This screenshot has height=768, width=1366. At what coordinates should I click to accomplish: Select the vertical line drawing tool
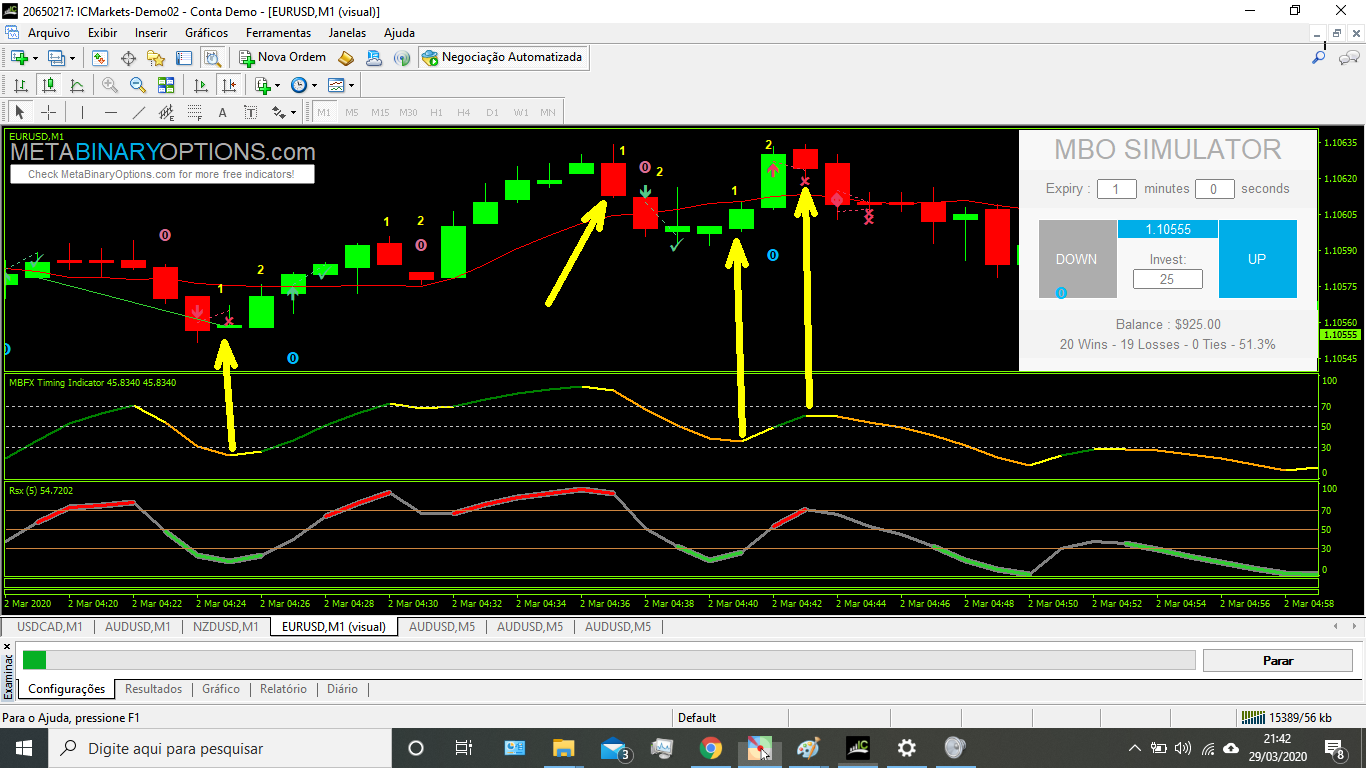click(x=82, y=112)
